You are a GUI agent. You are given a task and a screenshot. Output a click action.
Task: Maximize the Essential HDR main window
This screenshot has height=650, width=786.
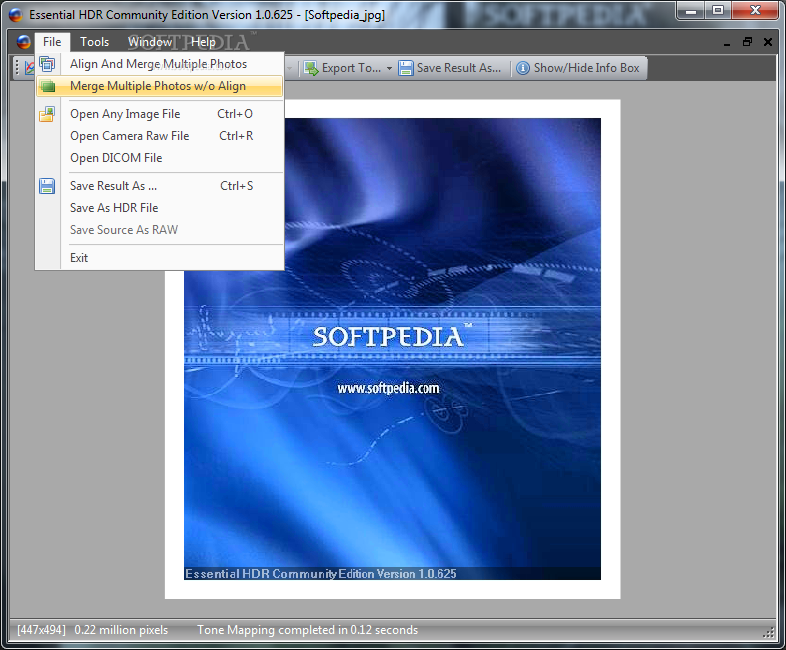coord(718,10)
